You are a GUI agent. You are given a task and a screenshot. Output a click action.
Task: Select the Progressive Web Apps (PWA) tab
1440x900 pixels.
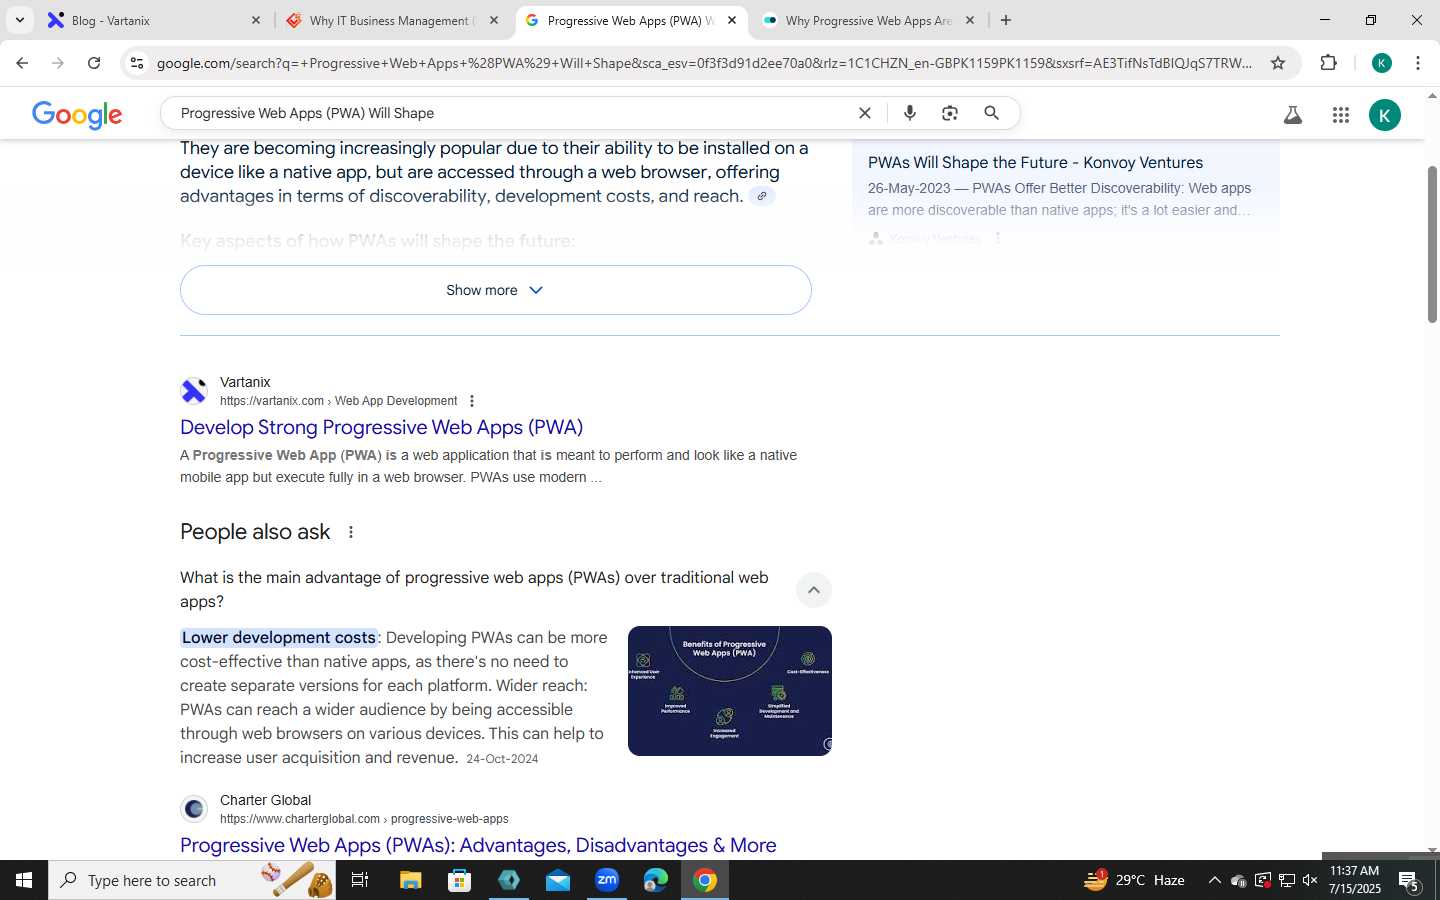632,20
